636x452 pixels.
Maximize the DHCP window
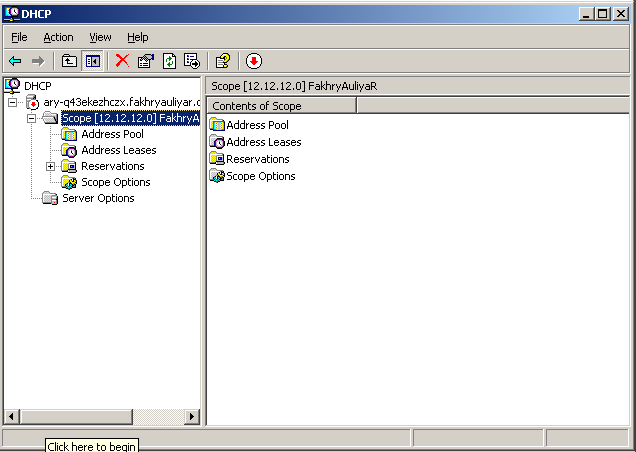(603, 14)
